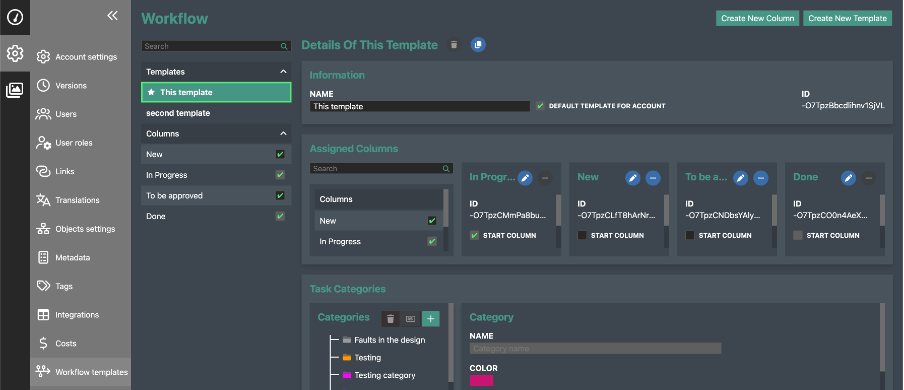Collapse the Columns section
Screen dimensions: 904x390
pyautogui.click(x=283, y=133)
